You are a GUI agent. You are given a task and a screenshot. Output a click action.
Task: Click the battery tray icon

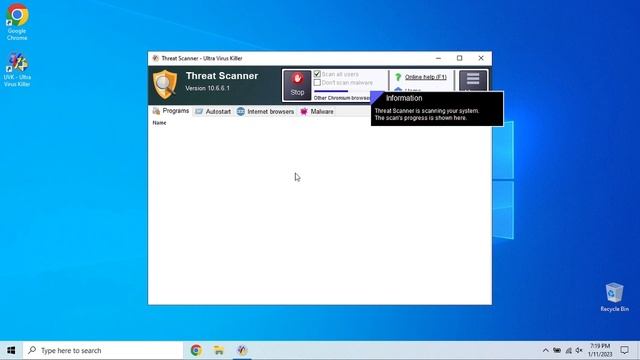557,350
